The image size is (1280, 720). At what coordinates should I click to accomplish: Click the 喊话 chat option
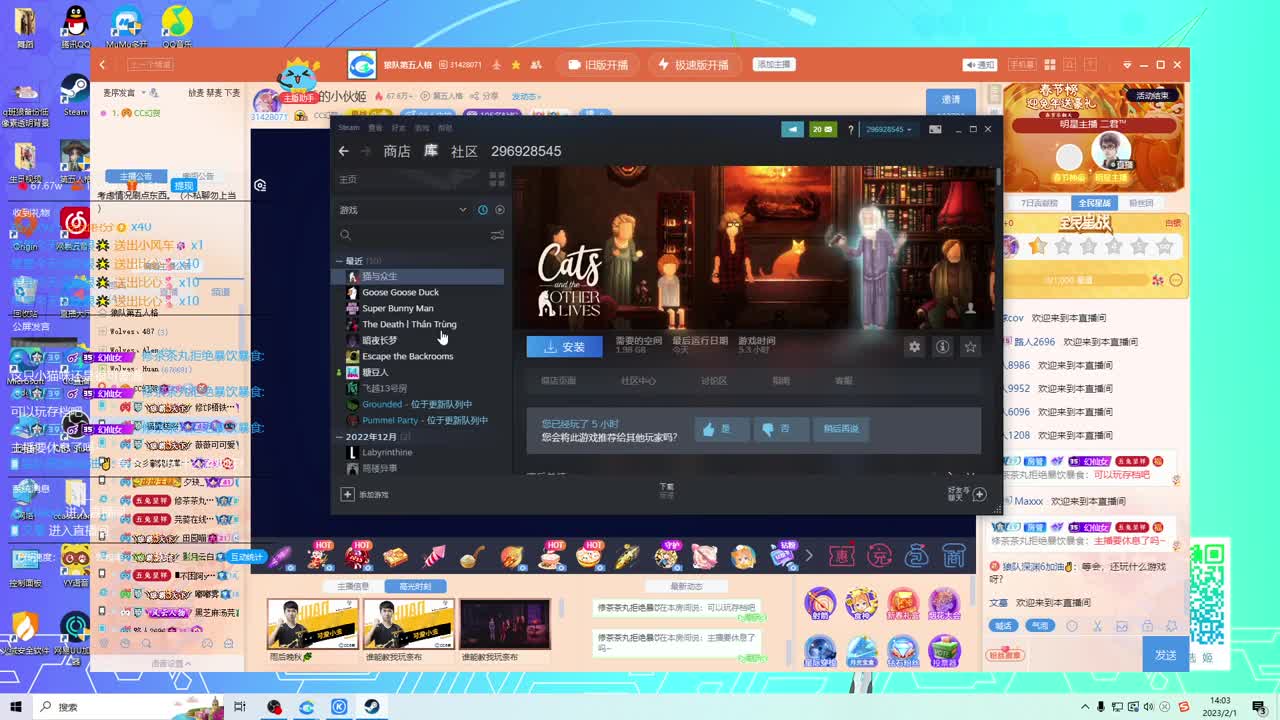pos(1003,626)
